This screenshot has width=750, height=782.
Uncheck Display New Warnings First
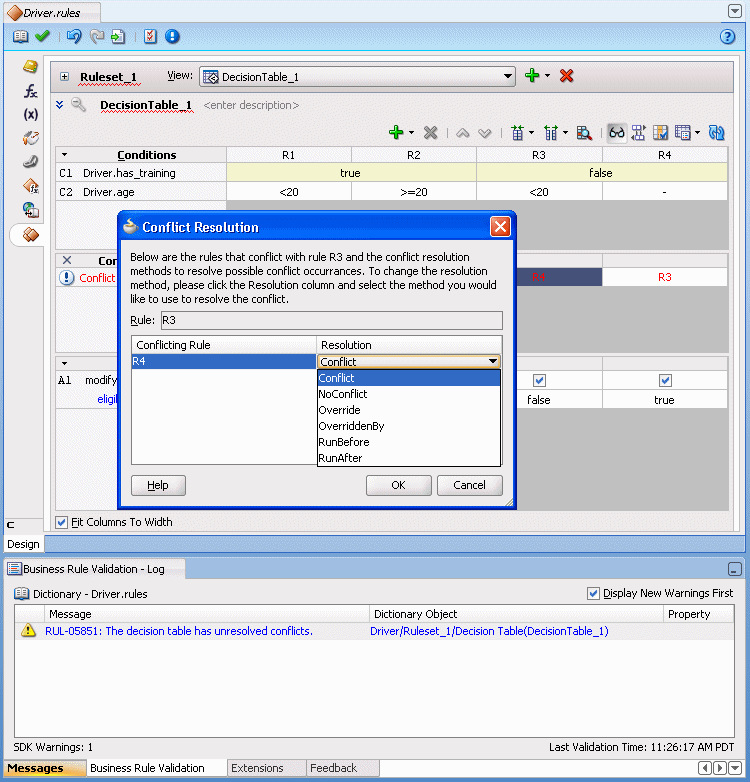click(x=593, y=593)
